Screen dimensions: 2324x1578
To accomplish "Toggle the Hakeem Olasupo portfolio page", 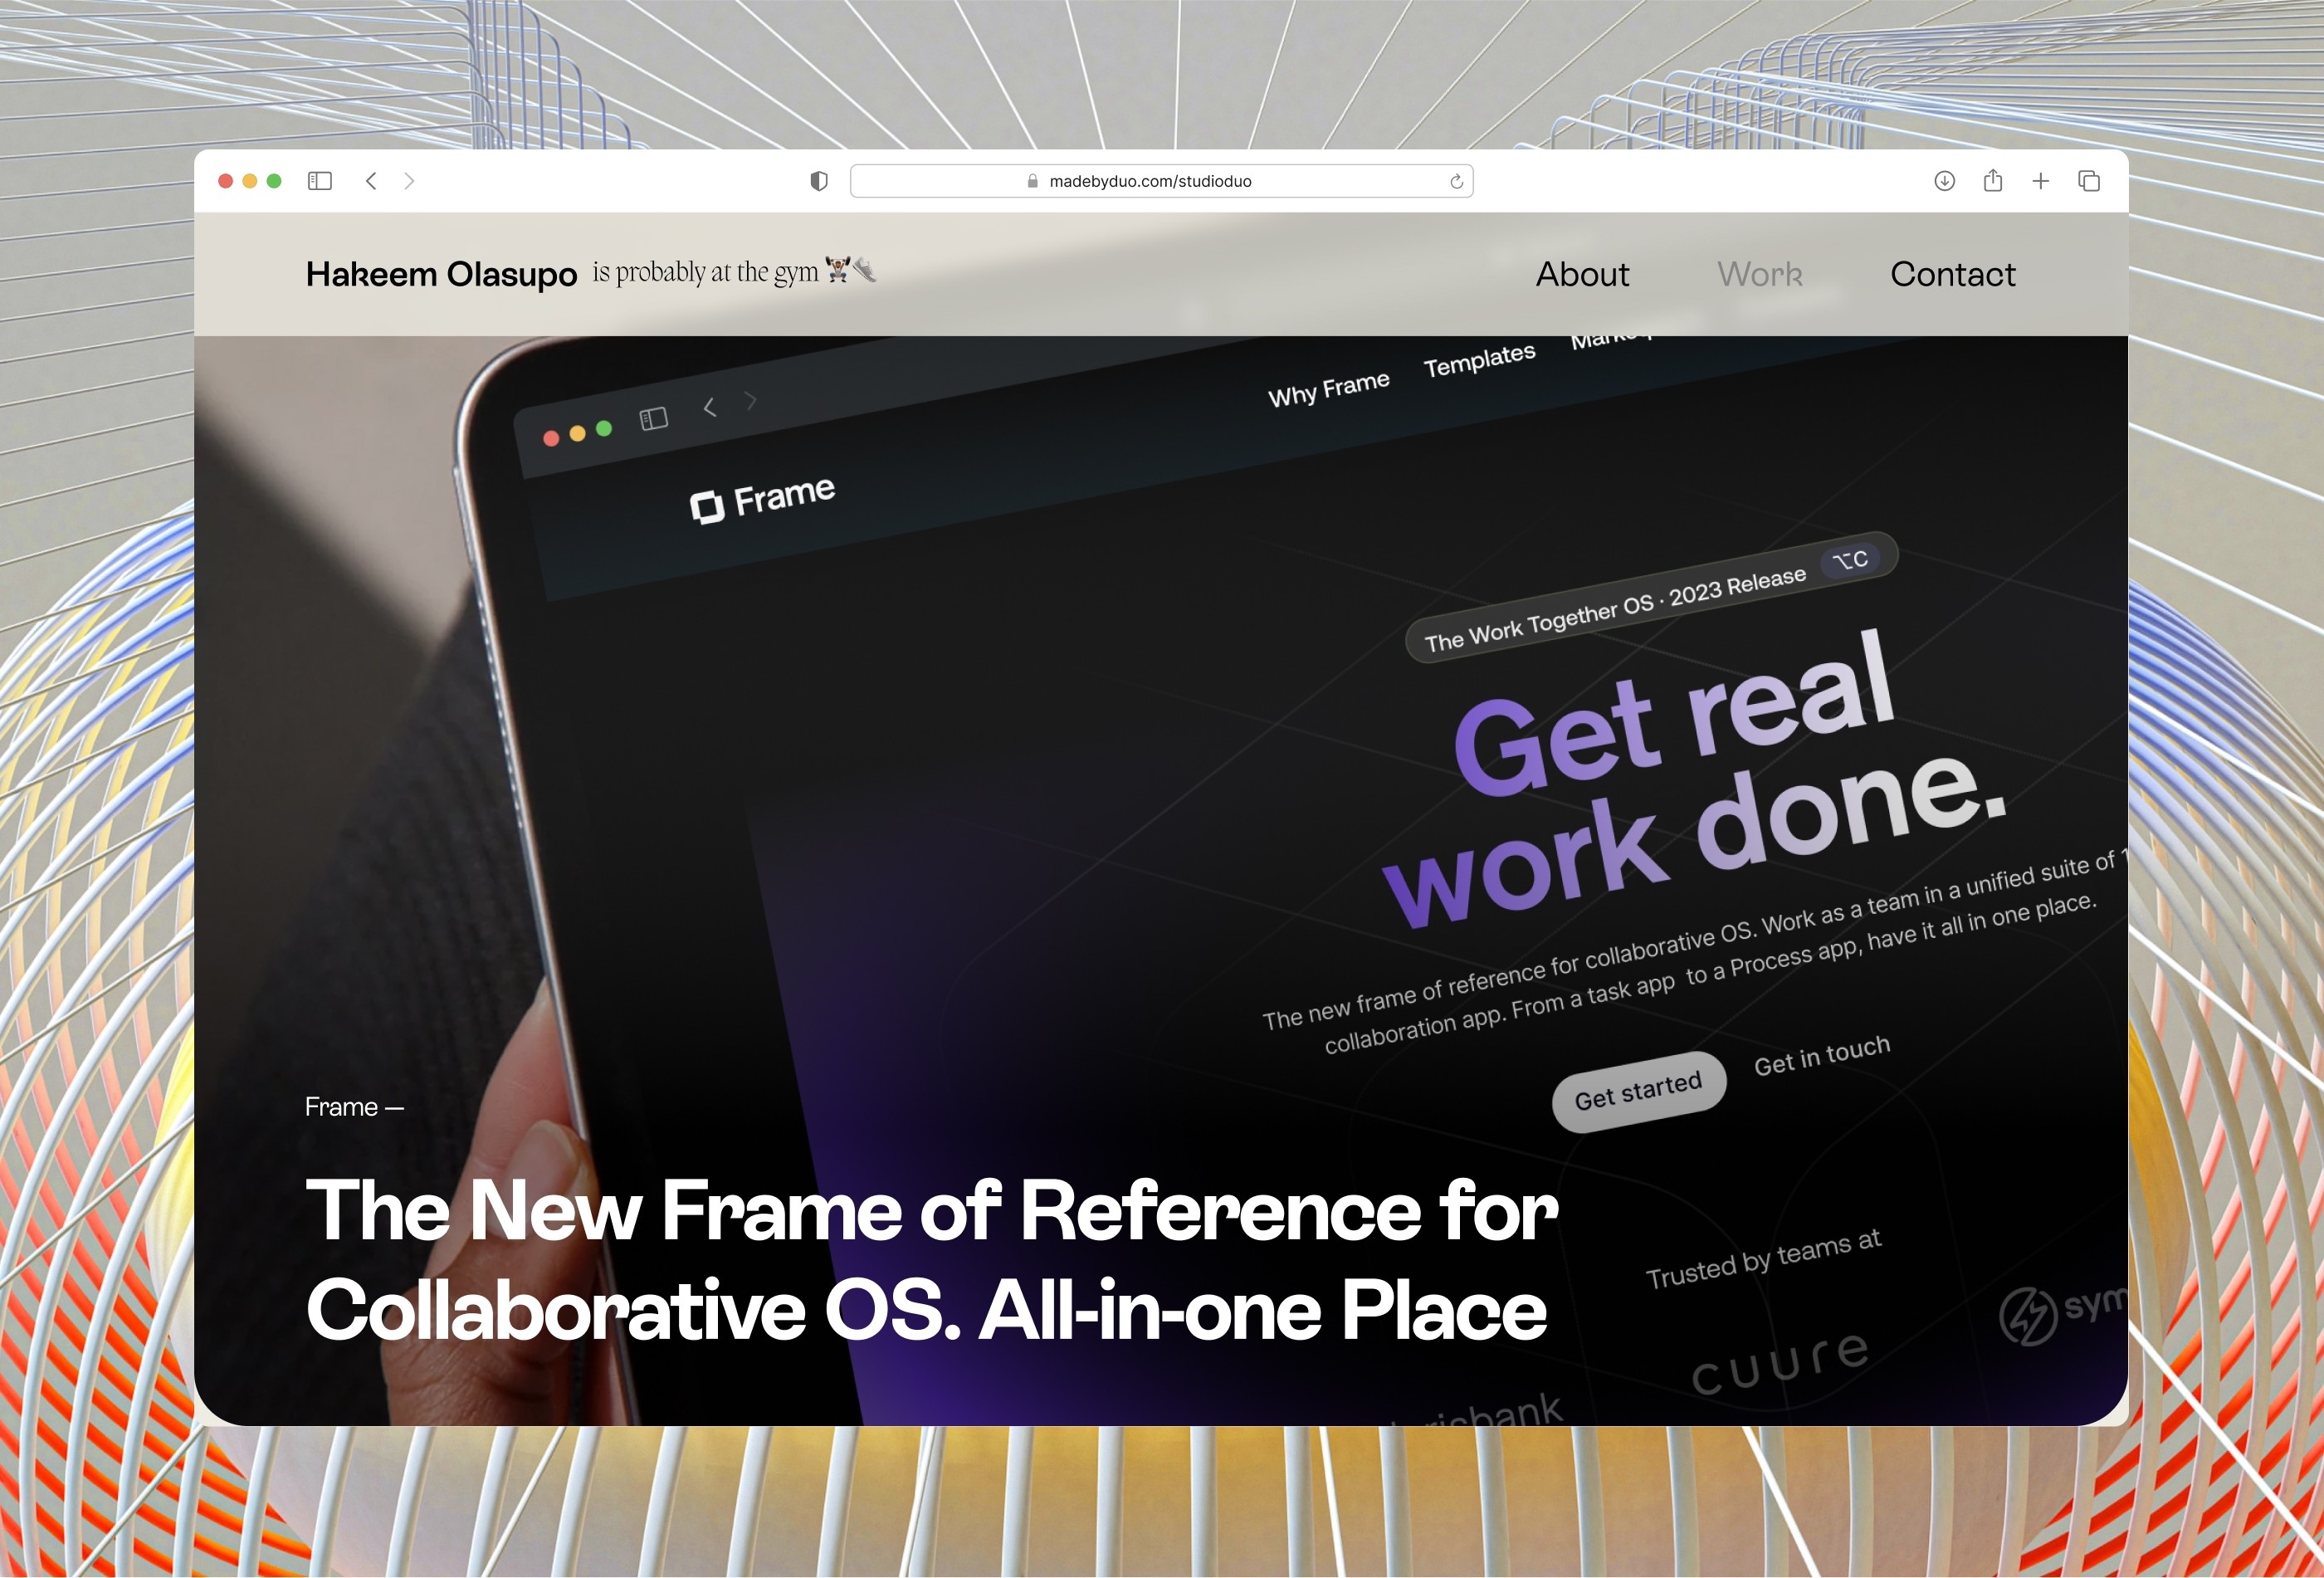I will [x=437, y=271].
